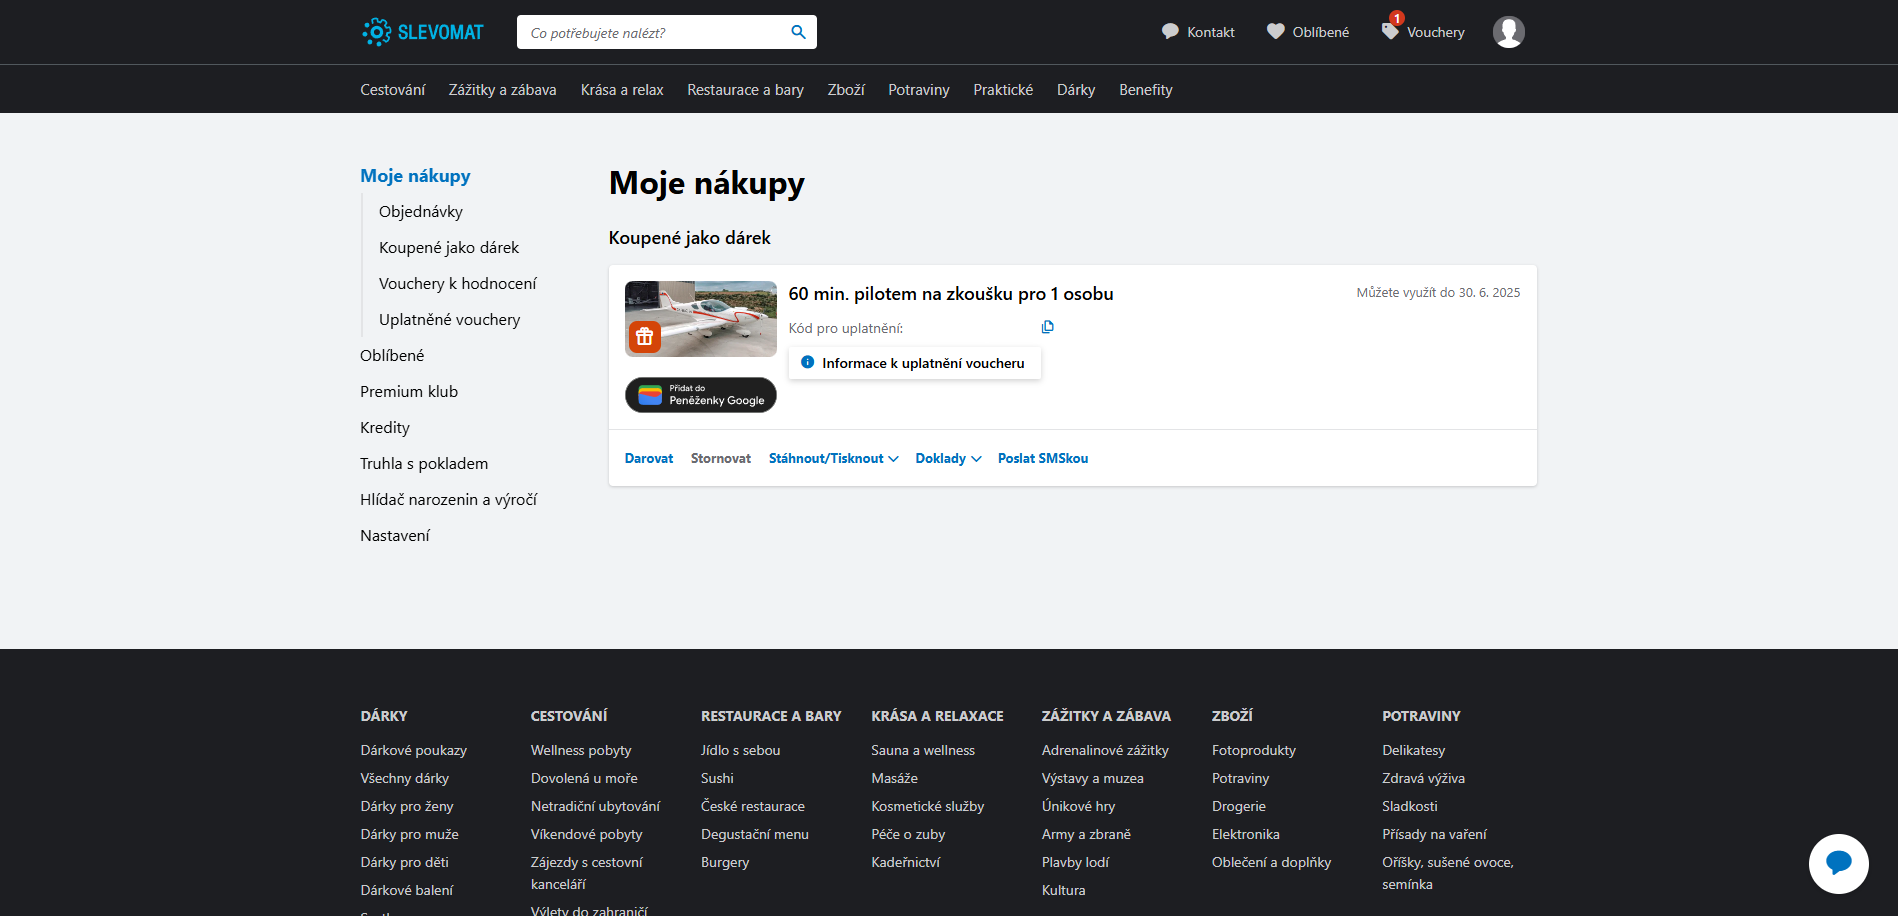Viewport: 1898px width, 916px height.
Task: Click the orange gift icon on thumbnail
Action: tap(645, 337)
